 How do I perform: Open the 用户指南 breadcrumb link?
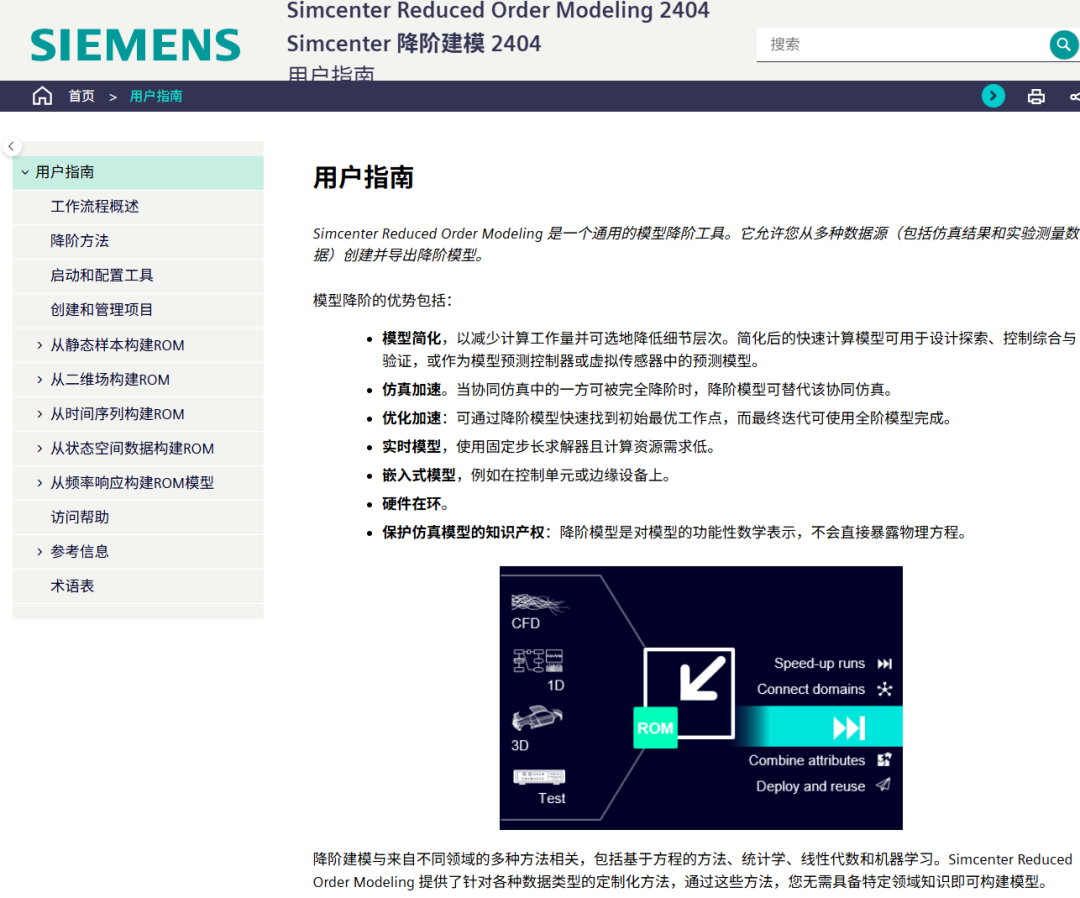(x=156, y=96)
